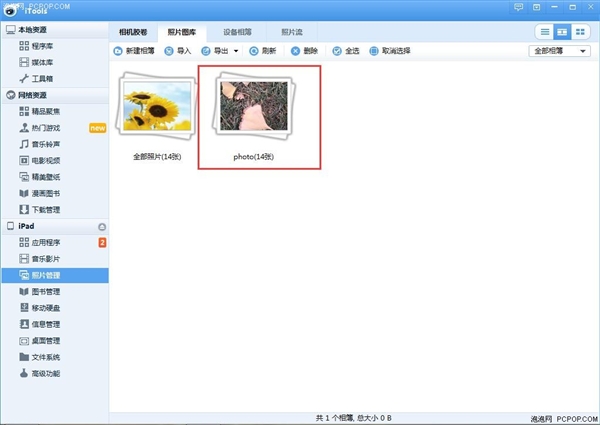
Task: Click 全选 select all
Action: (x=346, y=51)
